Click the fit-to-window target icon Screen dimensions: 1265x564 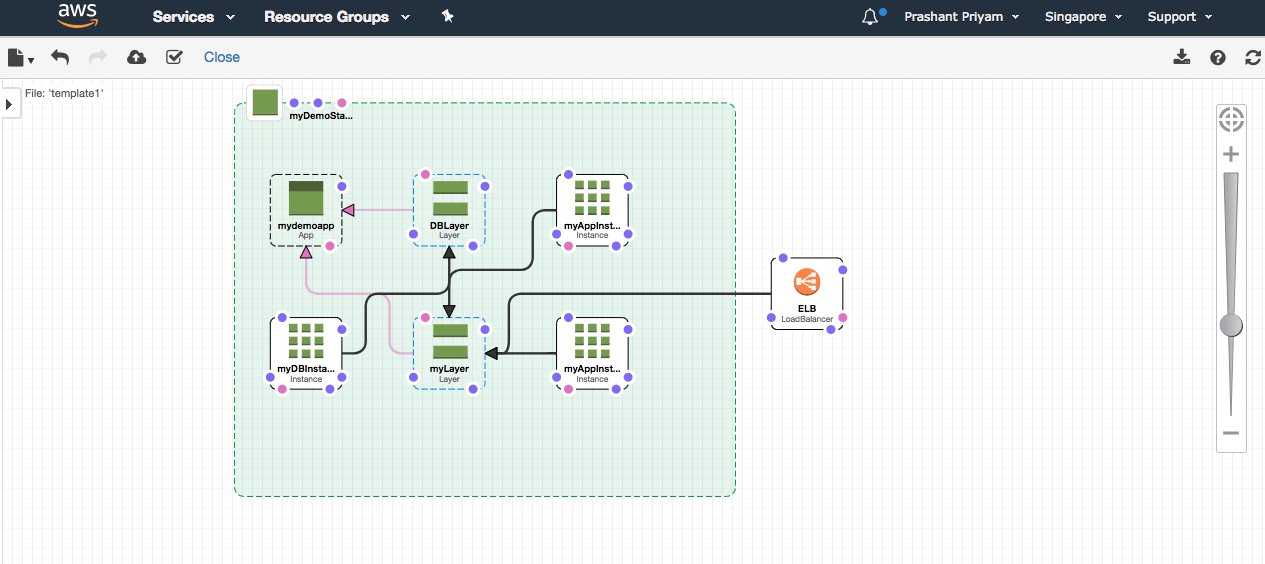pyautogui.click(x=1231, y=120)
